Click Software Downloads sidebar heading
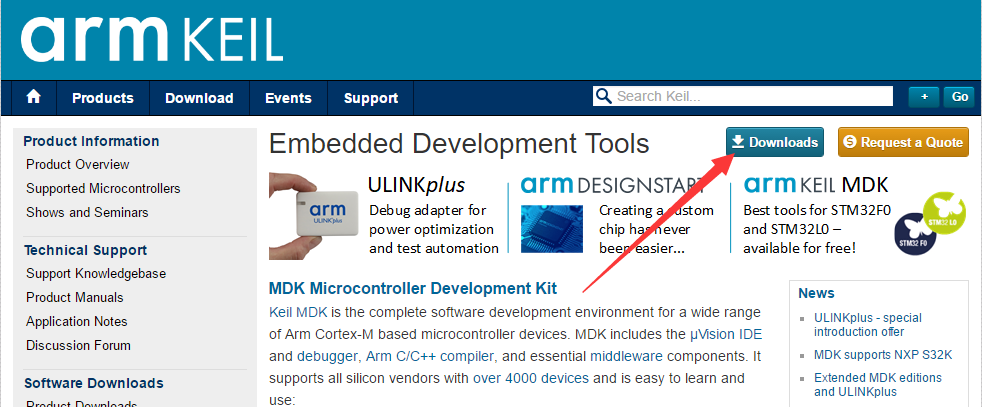This screenshot has width=982, height=407. tap(94, 383)
